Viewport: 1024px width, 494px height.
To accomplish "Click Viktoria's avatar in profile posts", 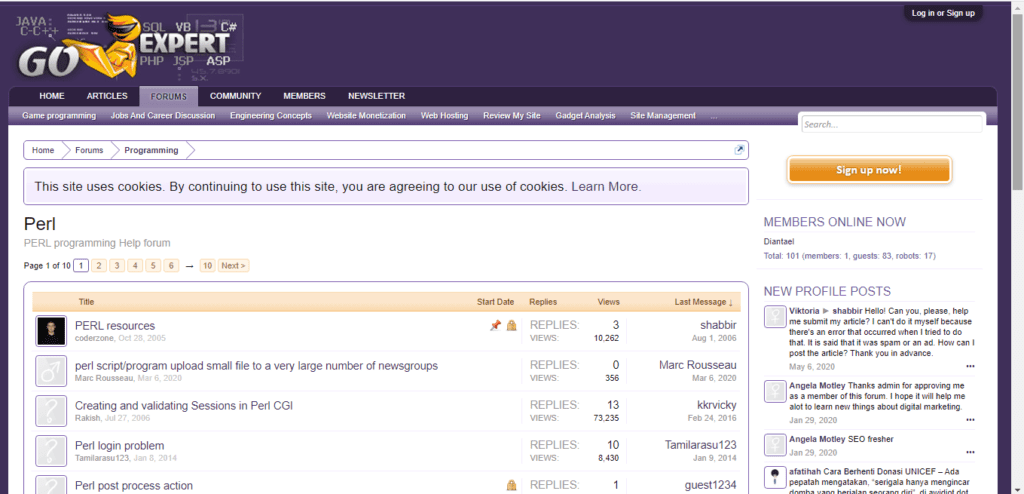I will tap(773, 317).
